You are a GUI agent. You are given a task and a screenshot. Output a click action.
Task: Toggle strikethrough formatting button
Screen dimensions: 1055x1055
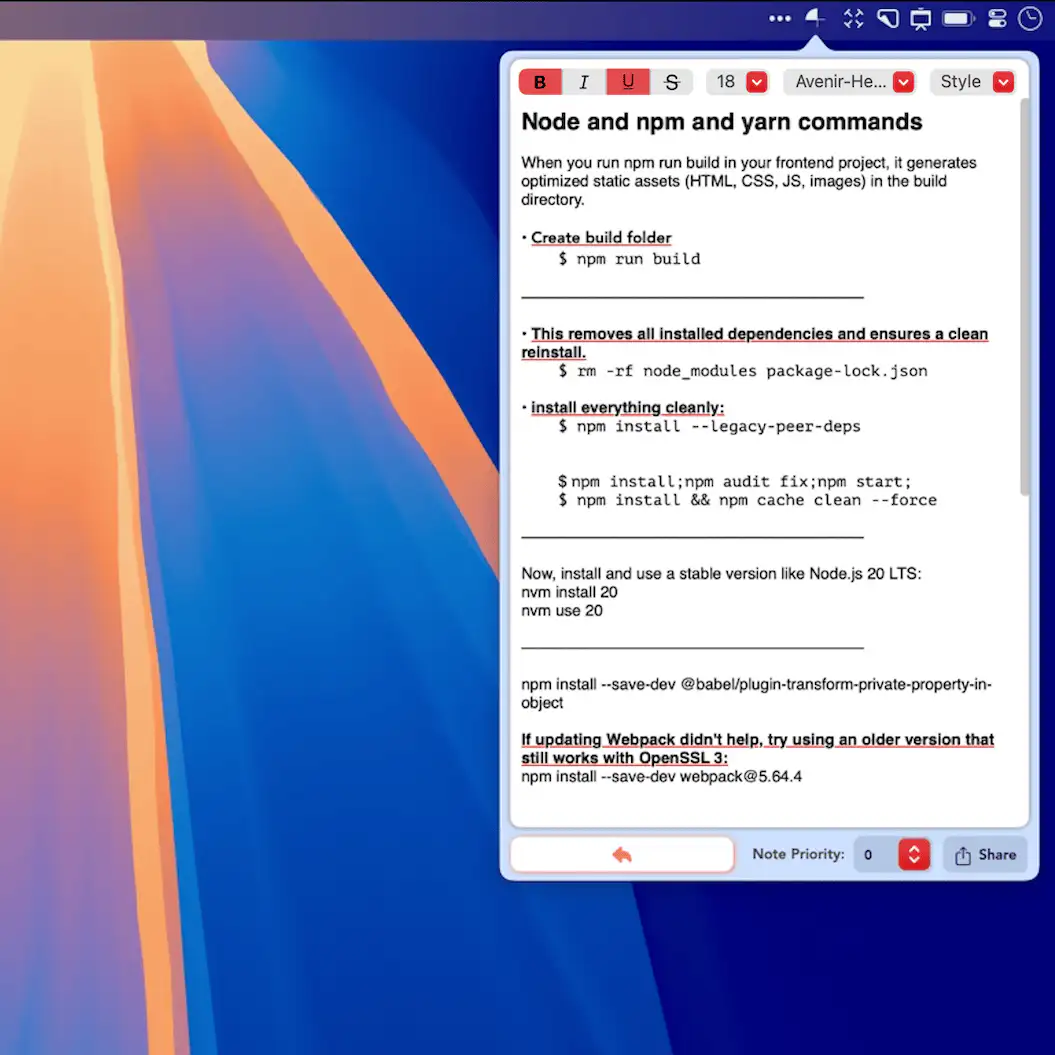(671, 82)
